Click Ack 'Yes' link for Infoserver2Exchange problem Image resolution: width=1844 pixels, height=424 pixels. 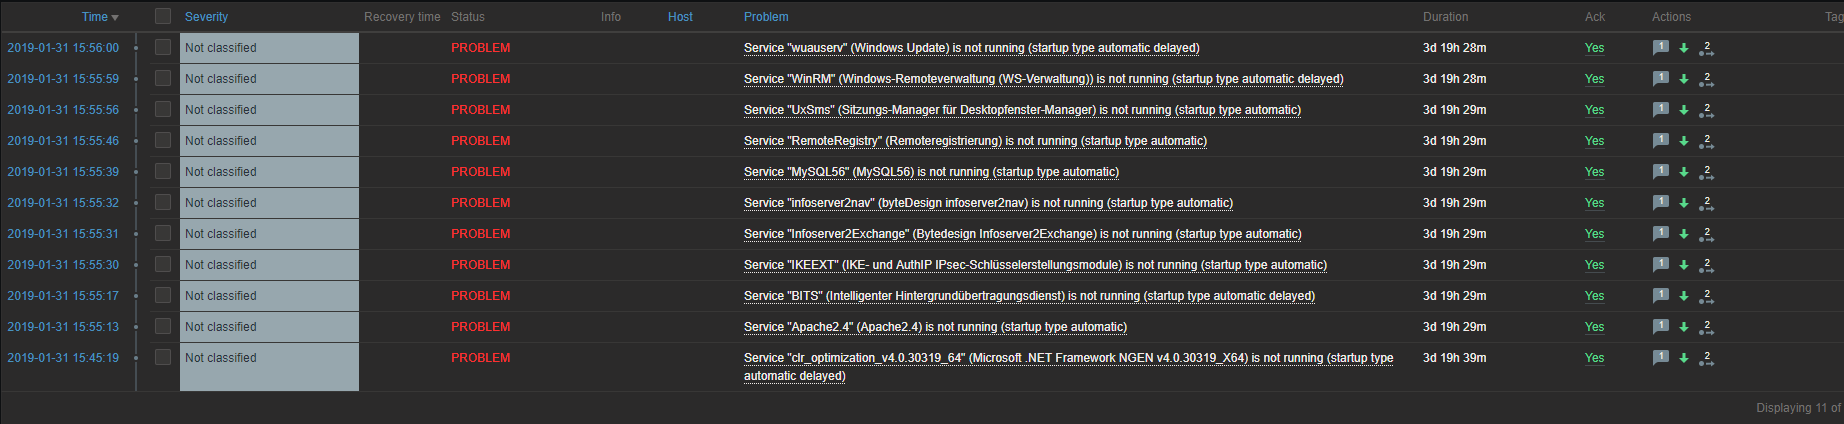click(x=1594, y=234)
